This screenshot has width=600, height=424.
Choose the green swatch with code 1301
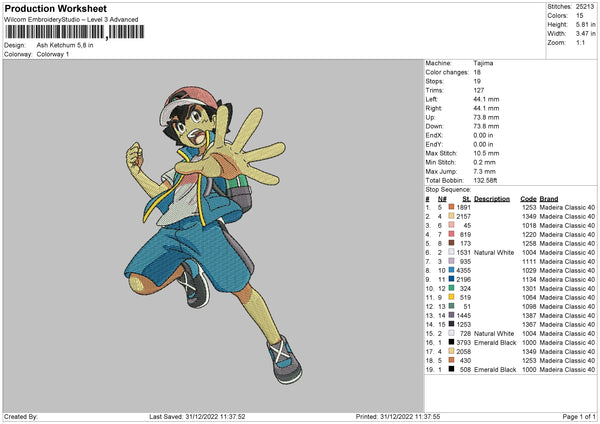(451, 288)
